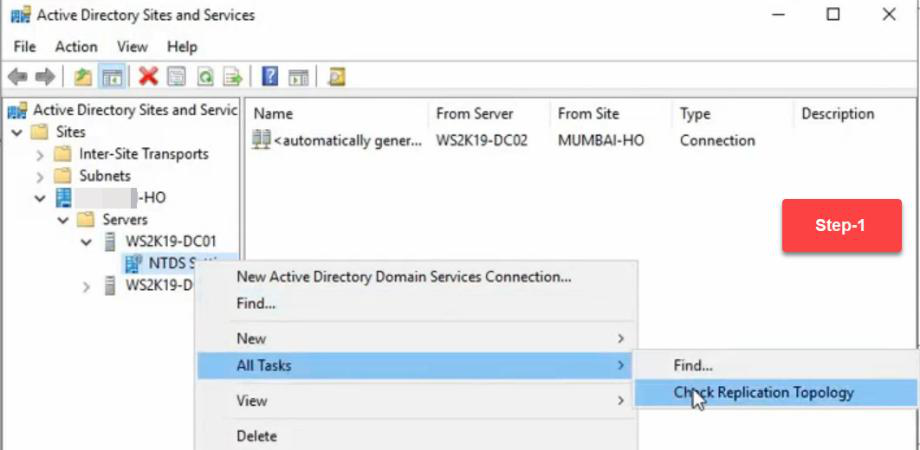Expand the second WS2K19-D server node
The height and width of the screenshot is (450, 920).
tap(86, 287)
